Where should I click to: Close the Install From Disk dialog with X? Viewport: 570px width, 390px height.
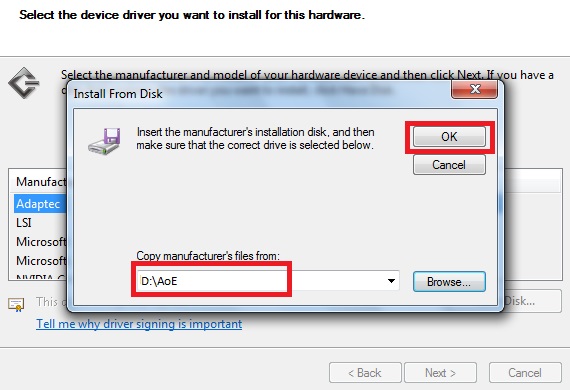point(474,89)
